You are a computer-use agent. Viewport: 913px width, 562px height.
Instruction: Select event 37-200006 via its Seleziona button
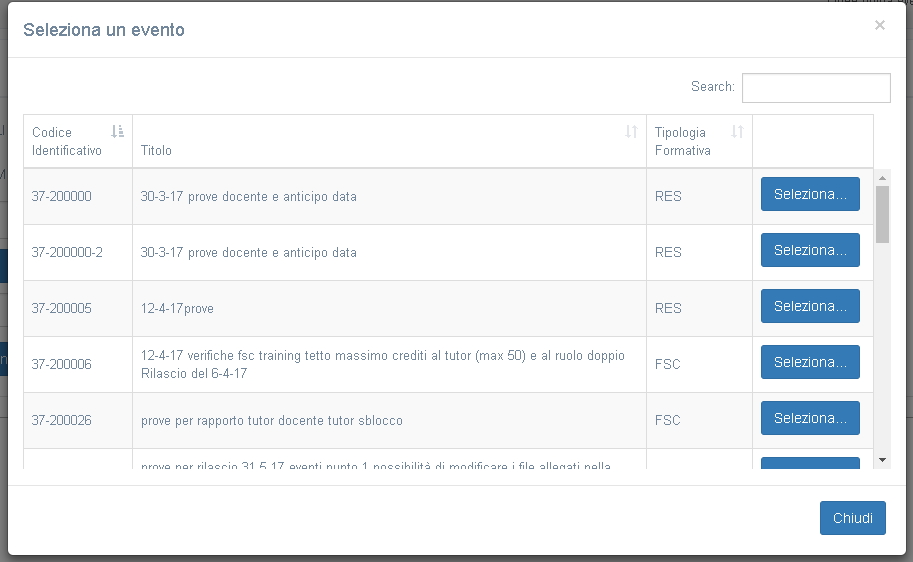pyautogui.click(x=810, y=362)
